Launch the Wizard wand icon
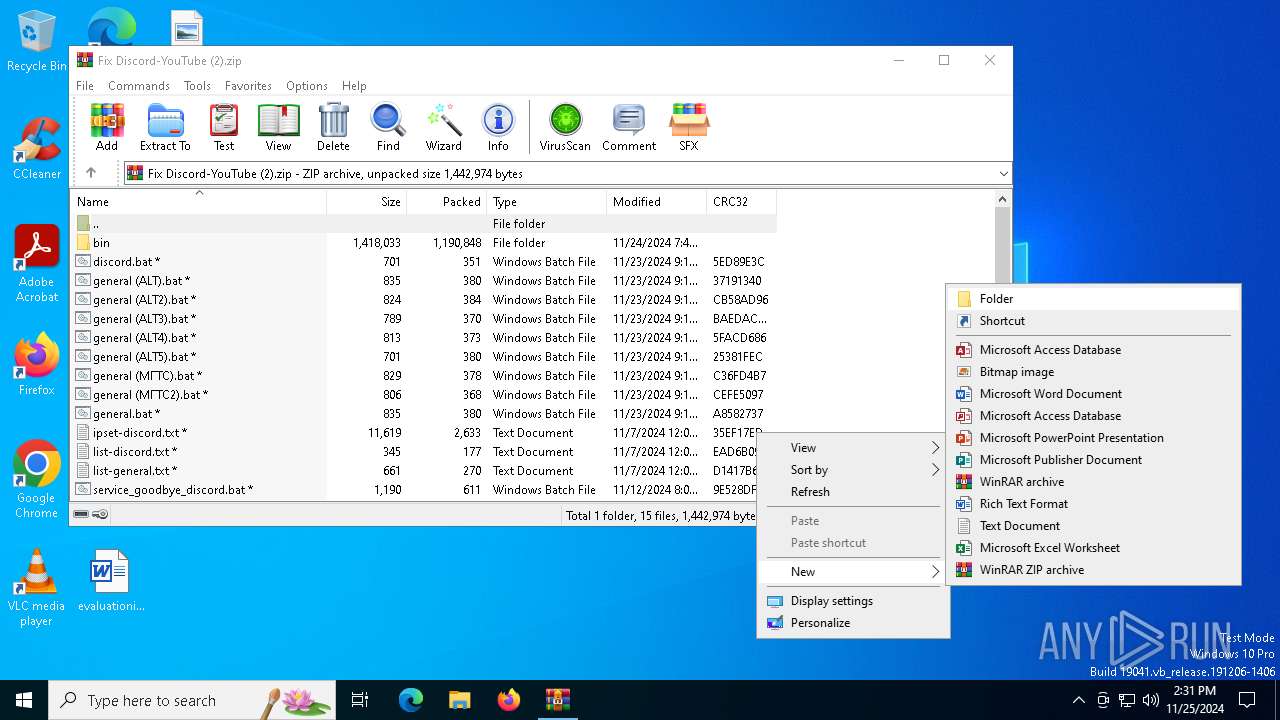 (x=443, y=127)
